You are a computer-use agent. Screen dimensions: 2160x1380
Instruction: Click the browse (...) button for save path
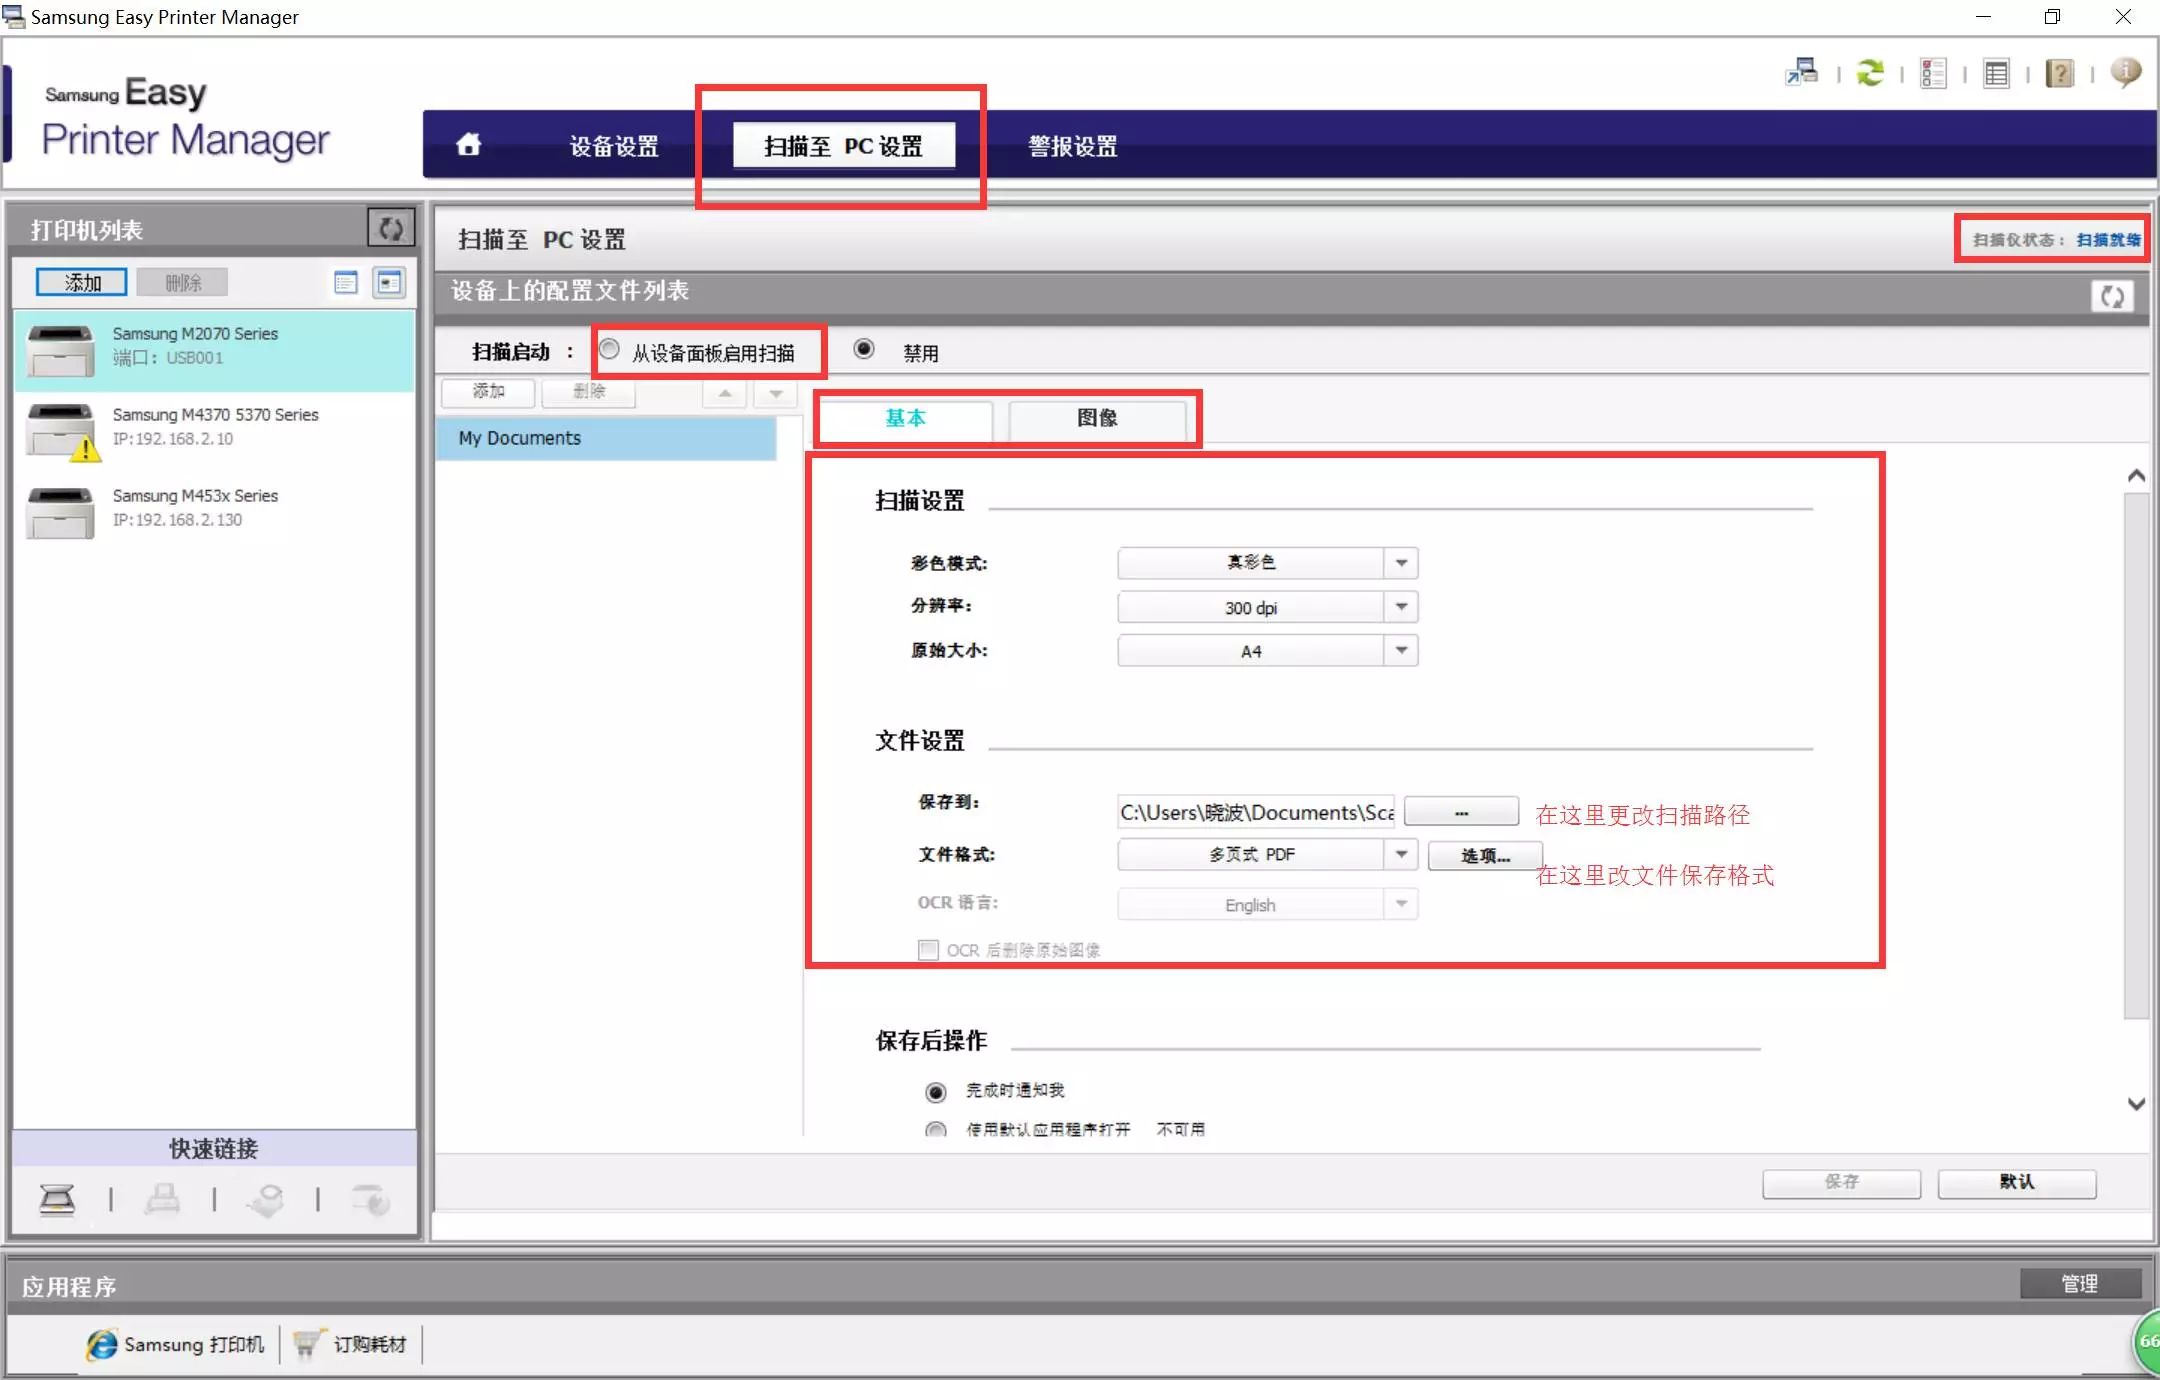tap(1461, 812)
